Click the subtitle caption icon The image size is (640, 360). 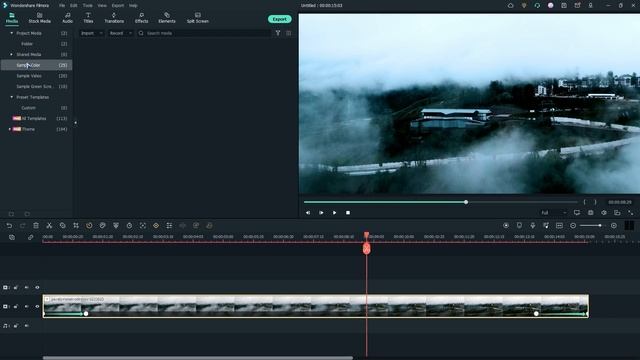[x=560, y=225]
